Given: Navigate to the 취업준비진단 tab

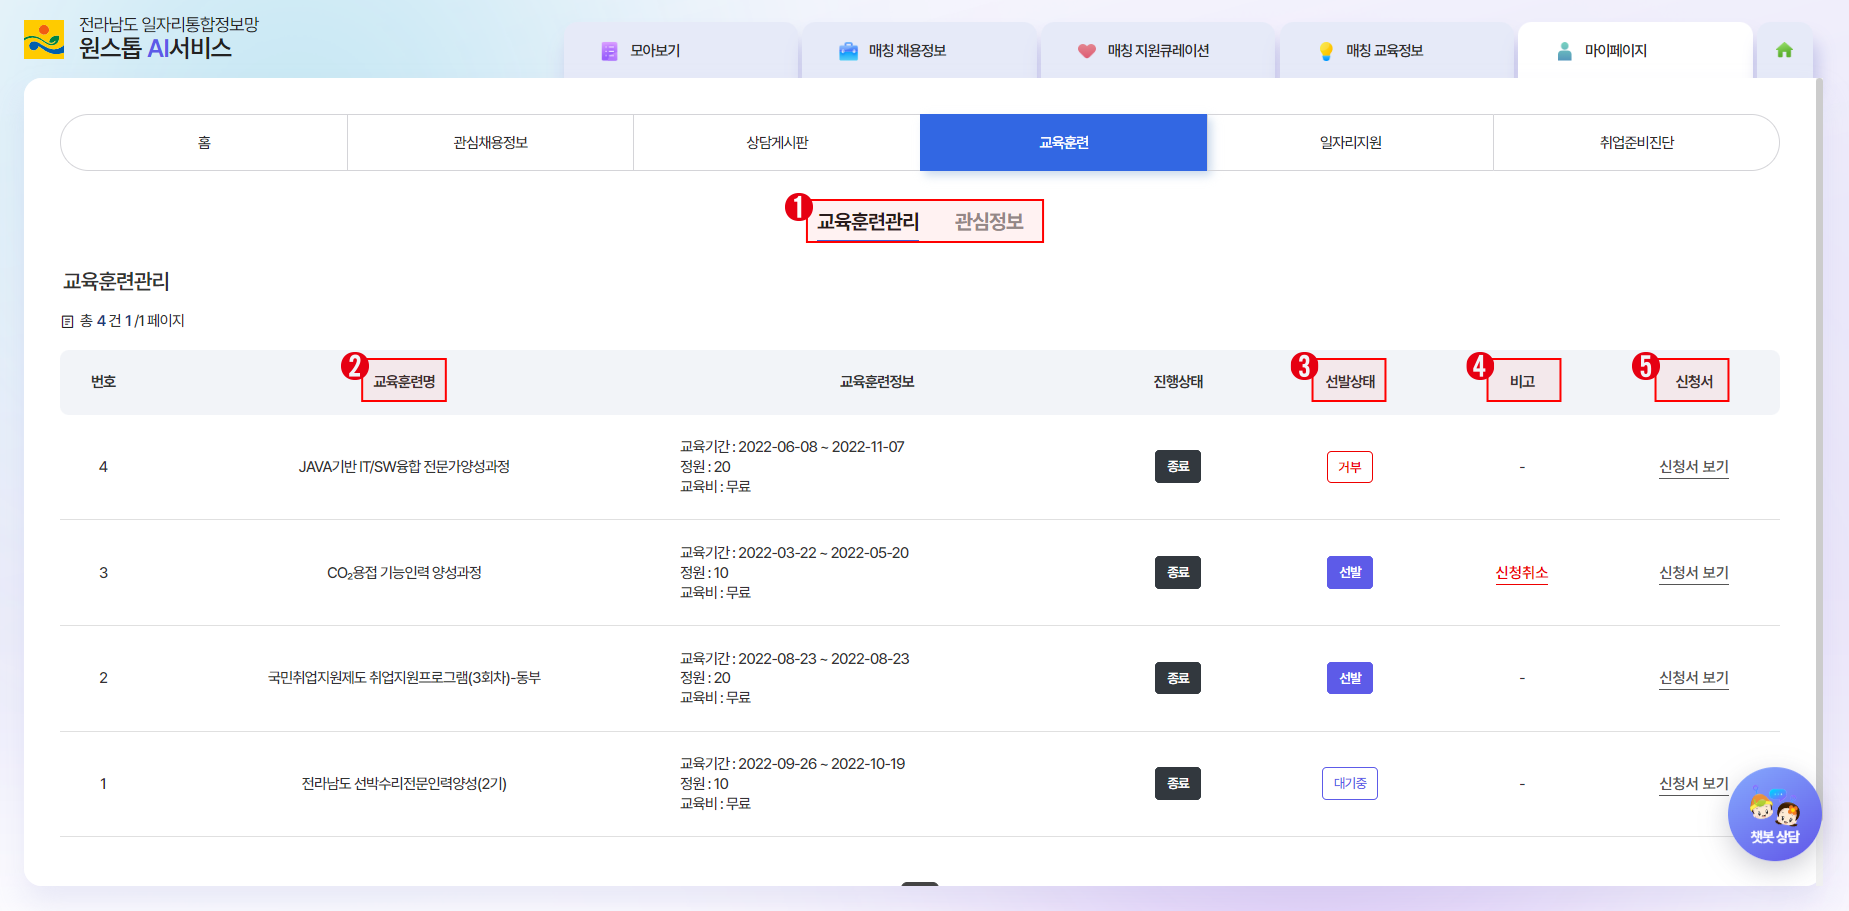Looking at the screenshot, I should [1636, 143].
